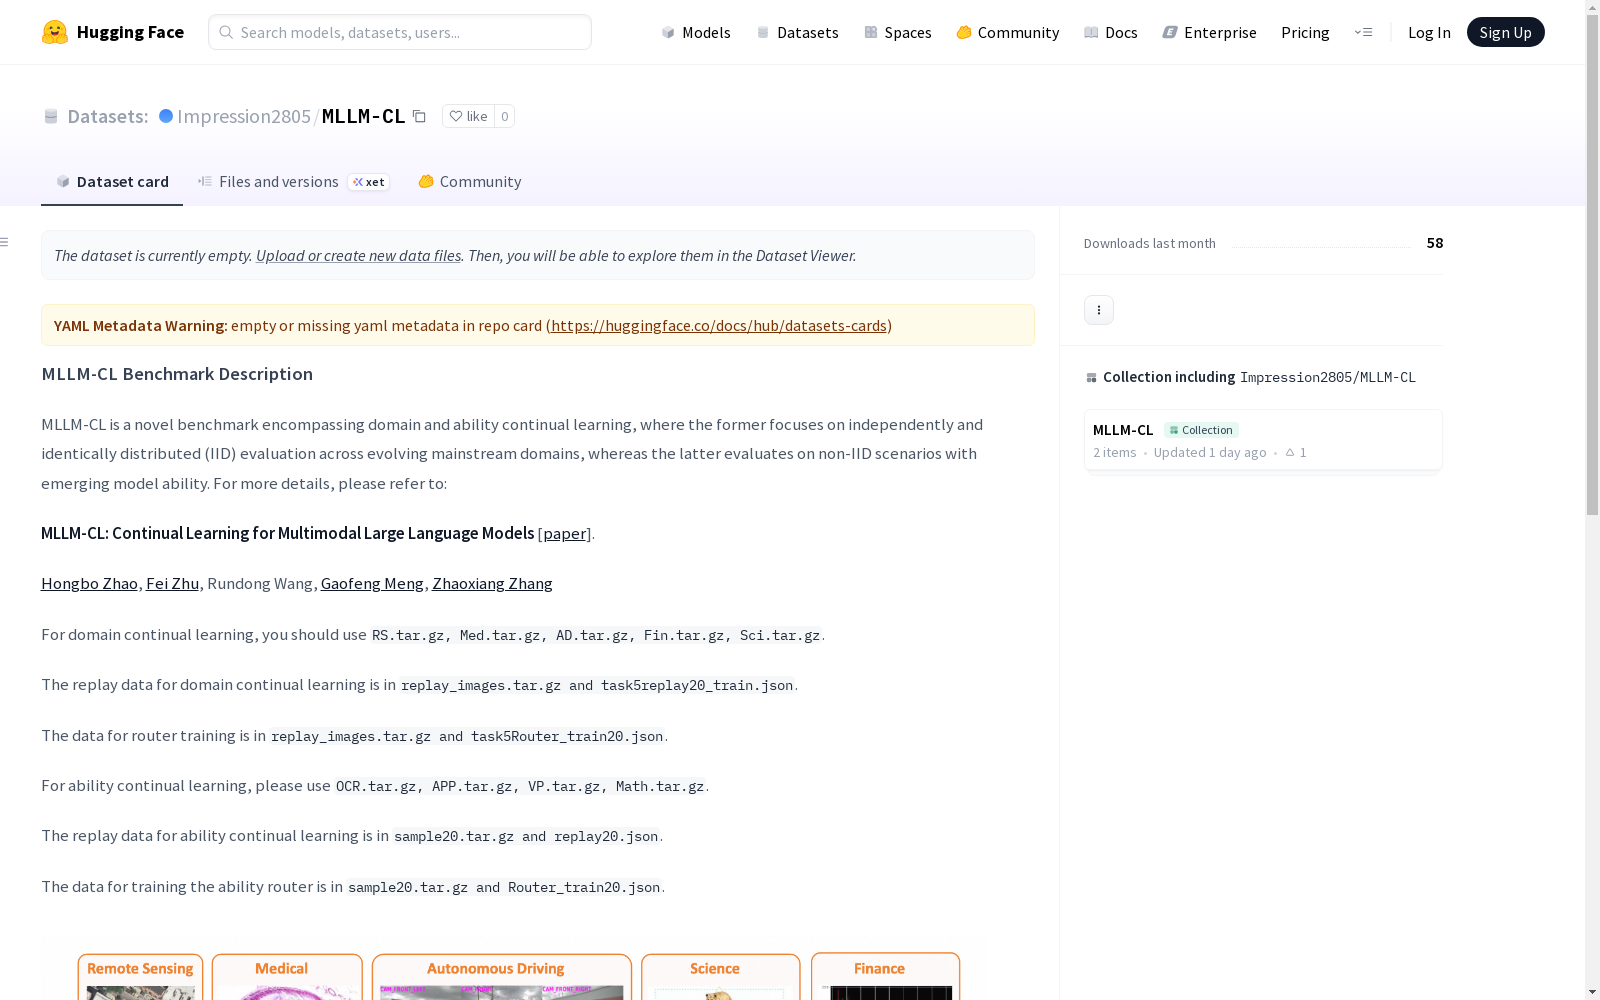Click the heart like button
The width and height of the screenshot is (1600, 1000).
(x=468, y=116)
